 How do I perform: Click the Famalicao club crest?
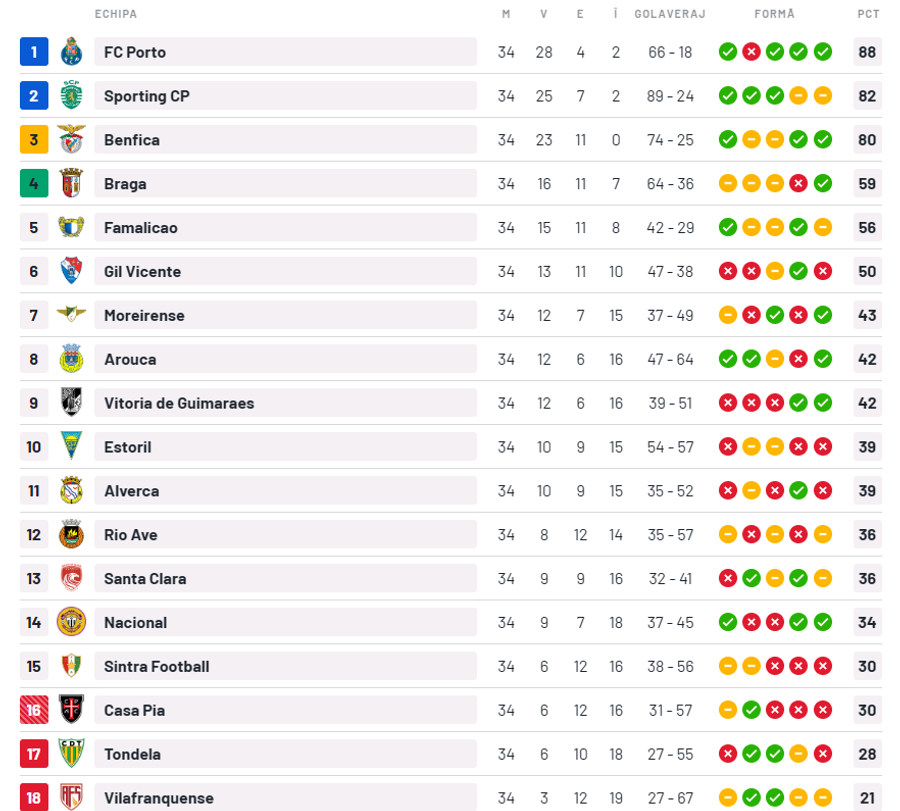click(x=71, y=227)
